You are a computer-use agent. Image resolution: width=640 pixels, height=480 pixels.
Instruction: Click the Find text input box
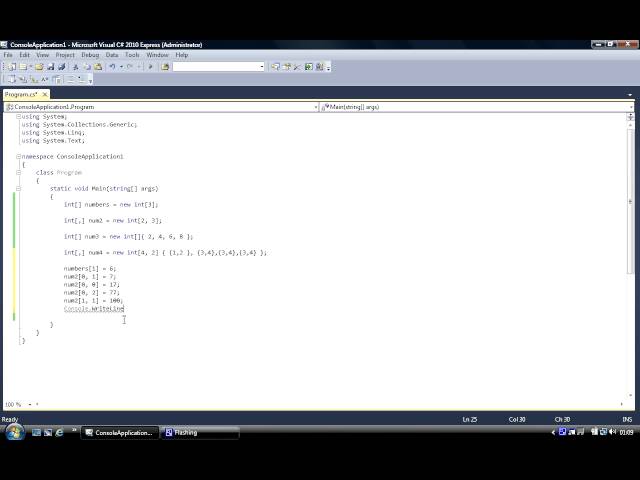click(x=216, y=67)
